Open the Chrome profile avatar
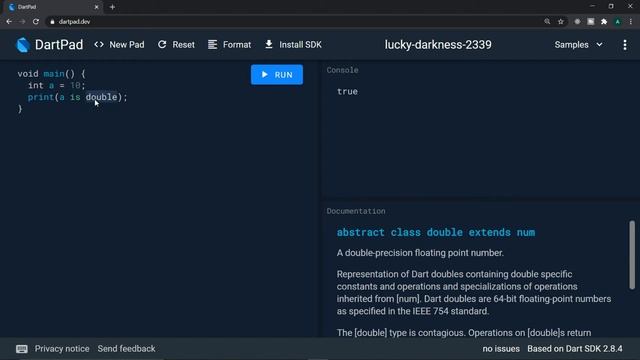 pyautogui.click(x=618, y=22)
